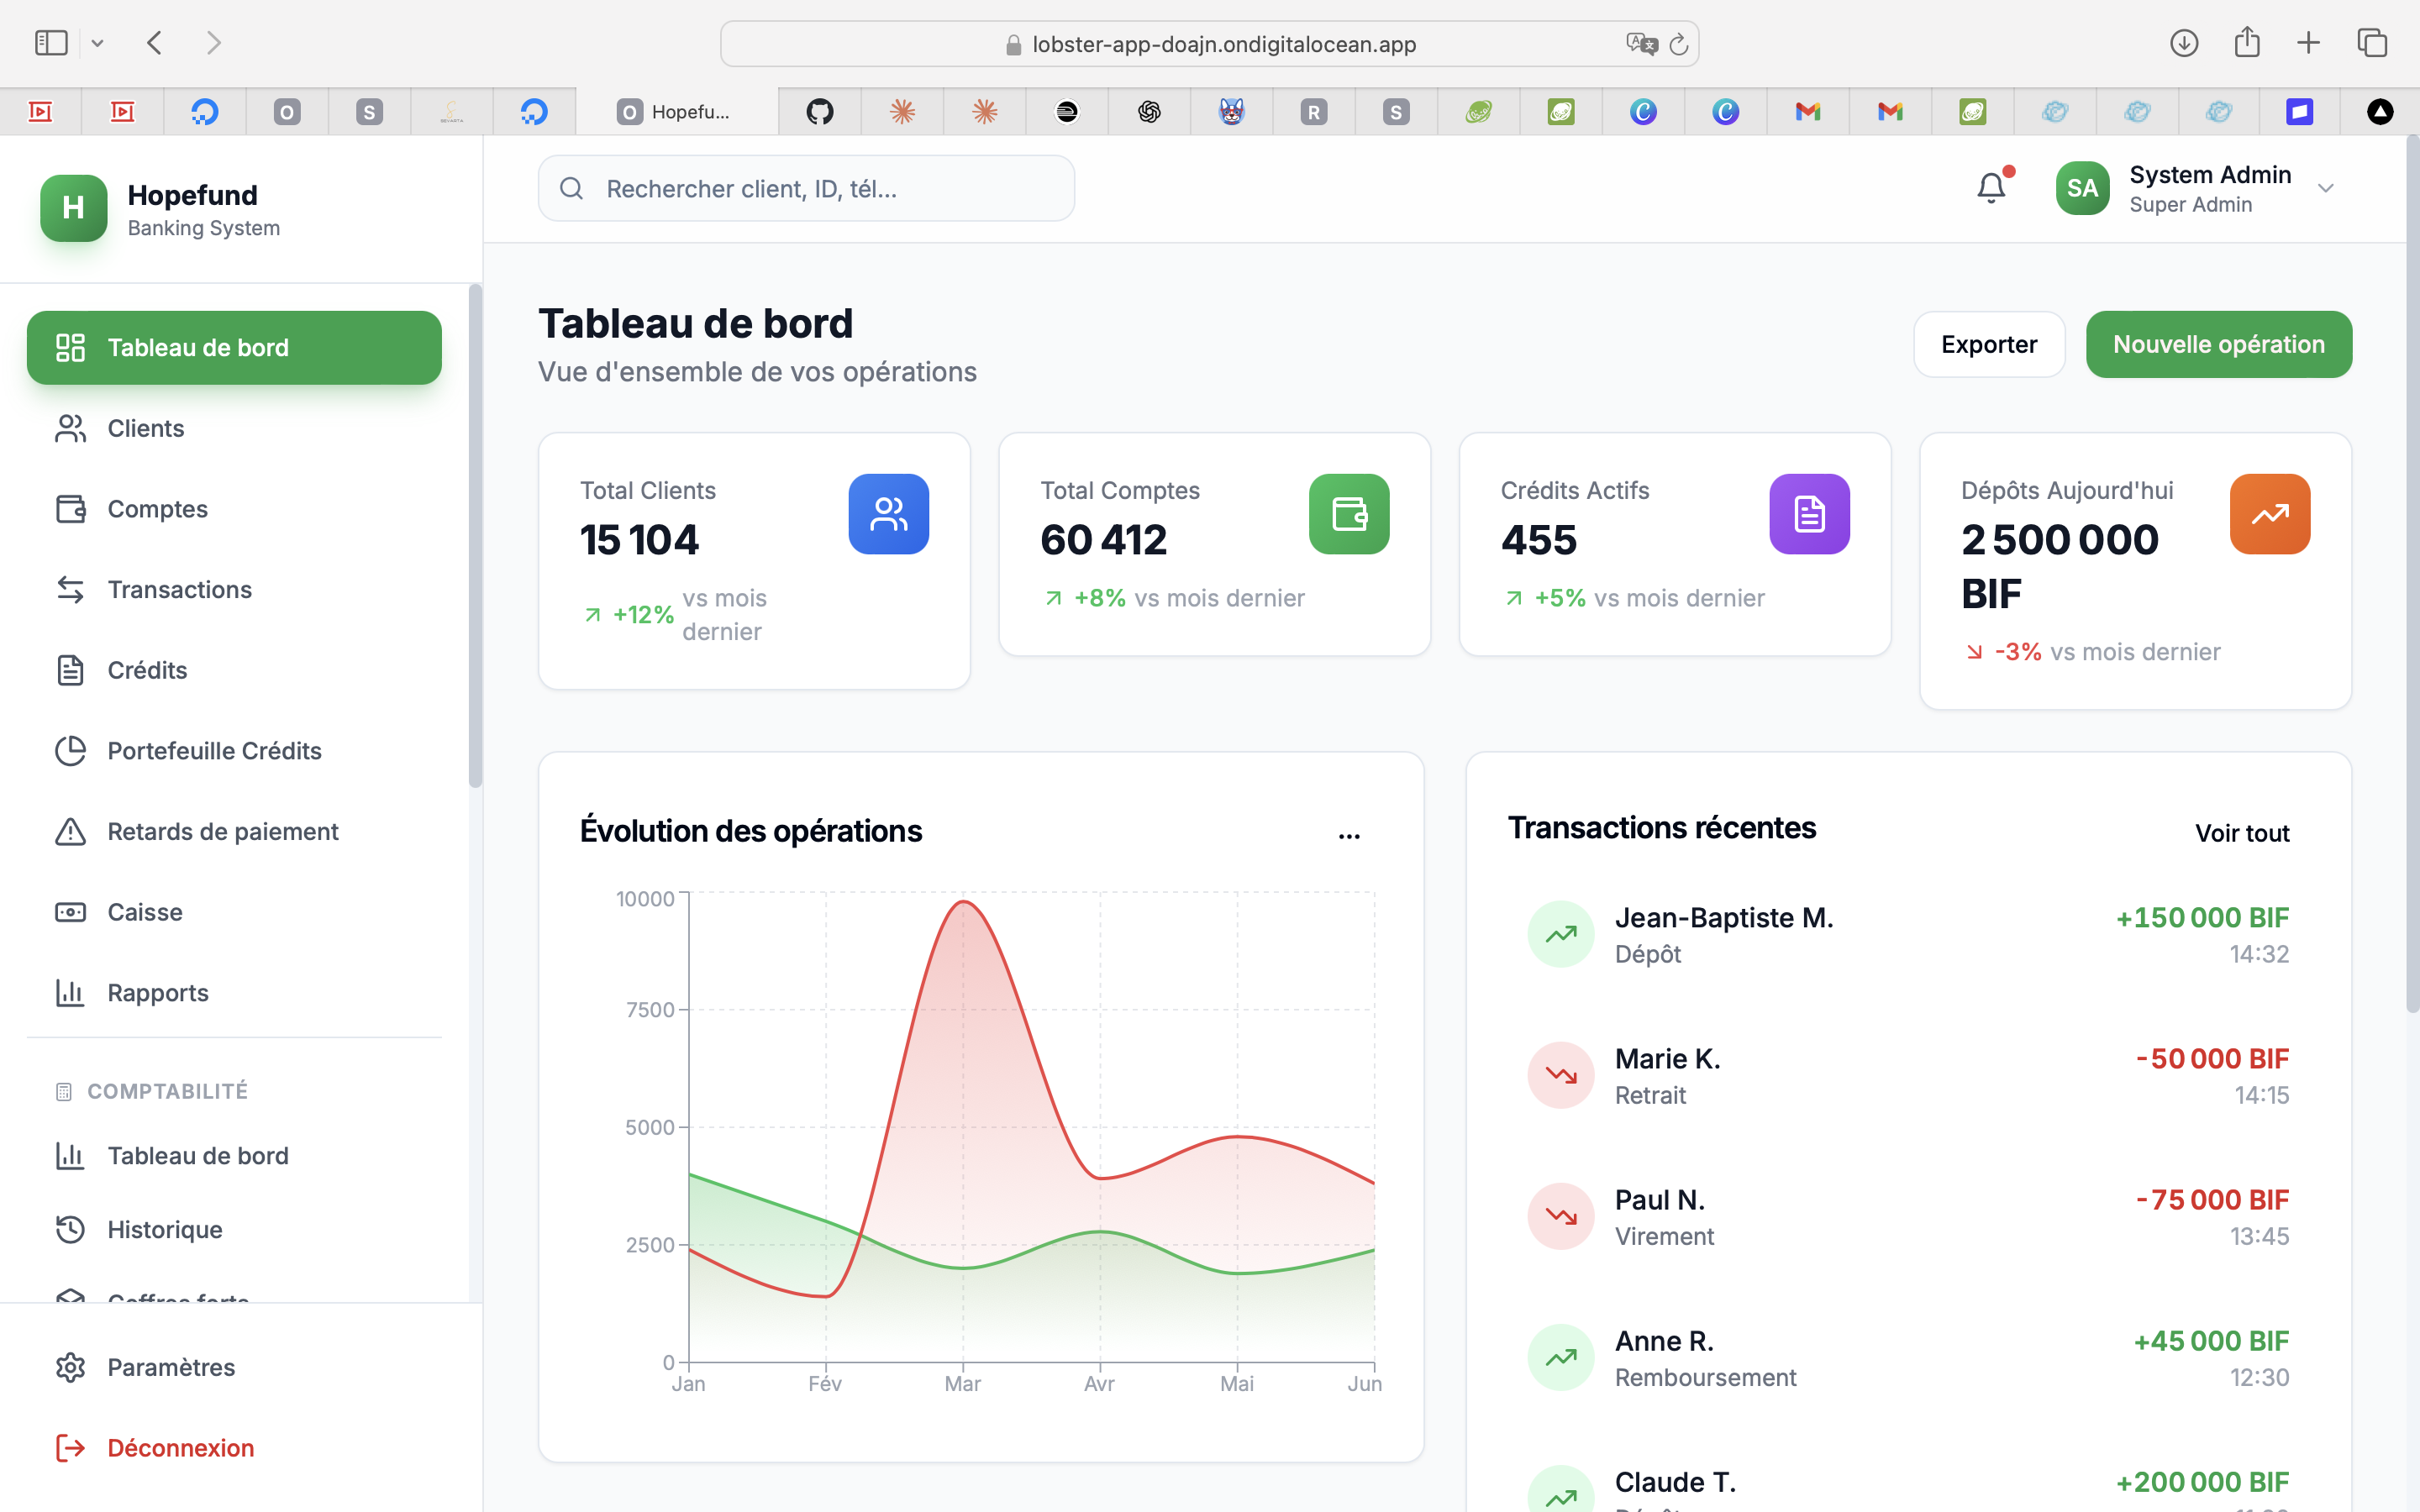Click Déconnexion to log out

pyautogui.click(x=180, y=1447)
